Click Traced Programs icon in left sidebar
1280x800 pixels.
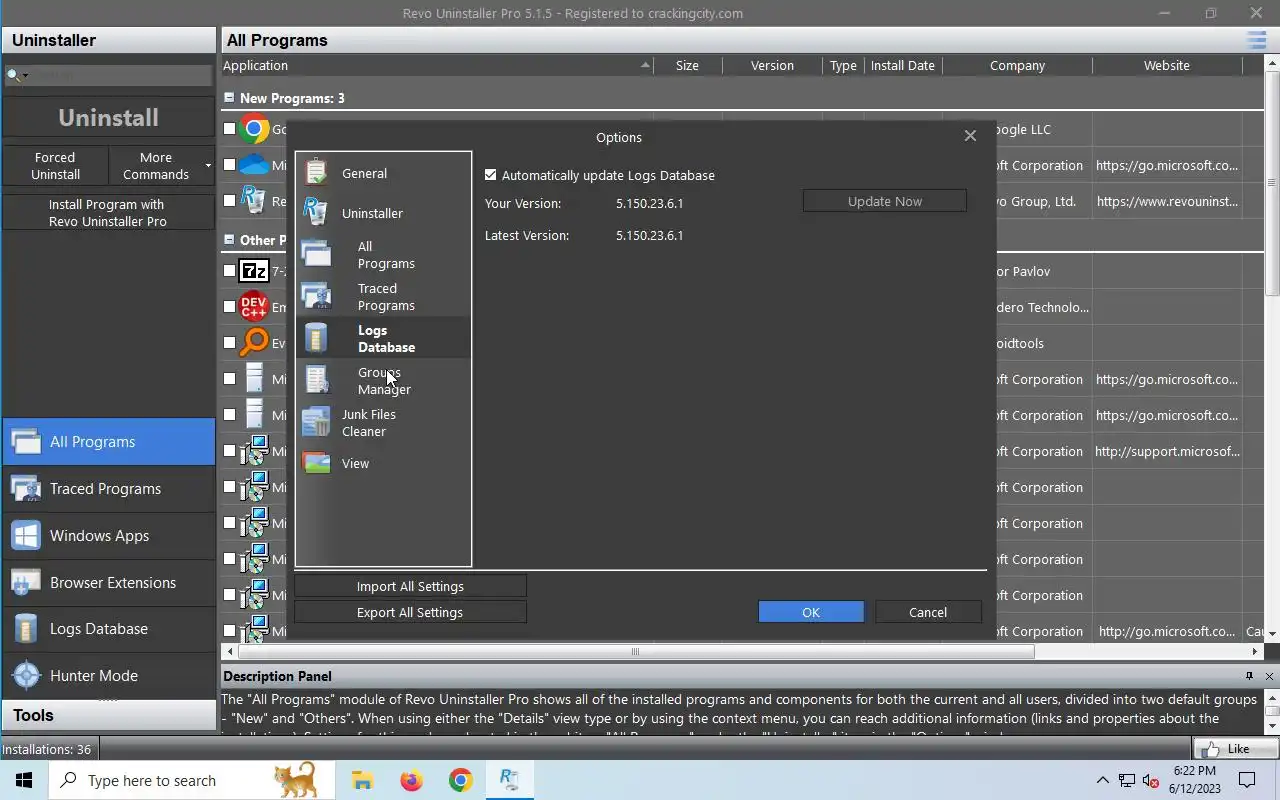pyautogui.click(x=26, y=488)
